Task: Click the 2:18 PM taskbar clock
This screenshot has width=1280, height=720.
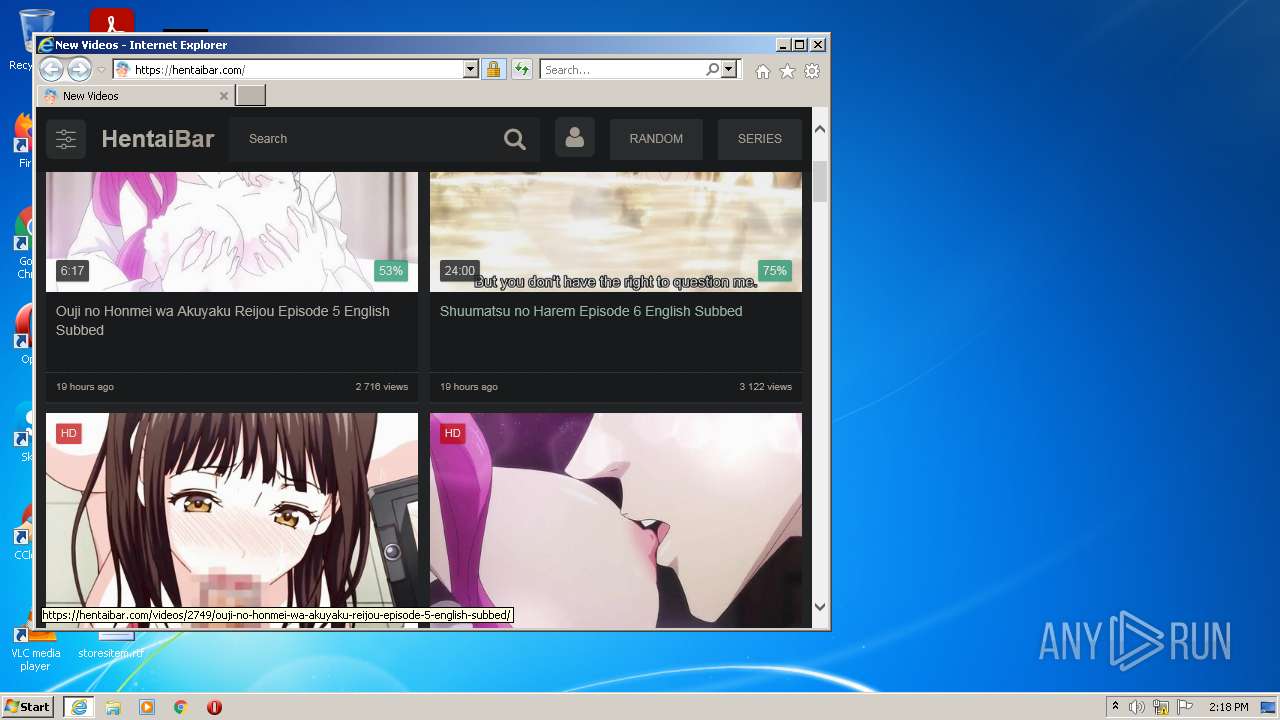Action: click(x=1228, y=707)
